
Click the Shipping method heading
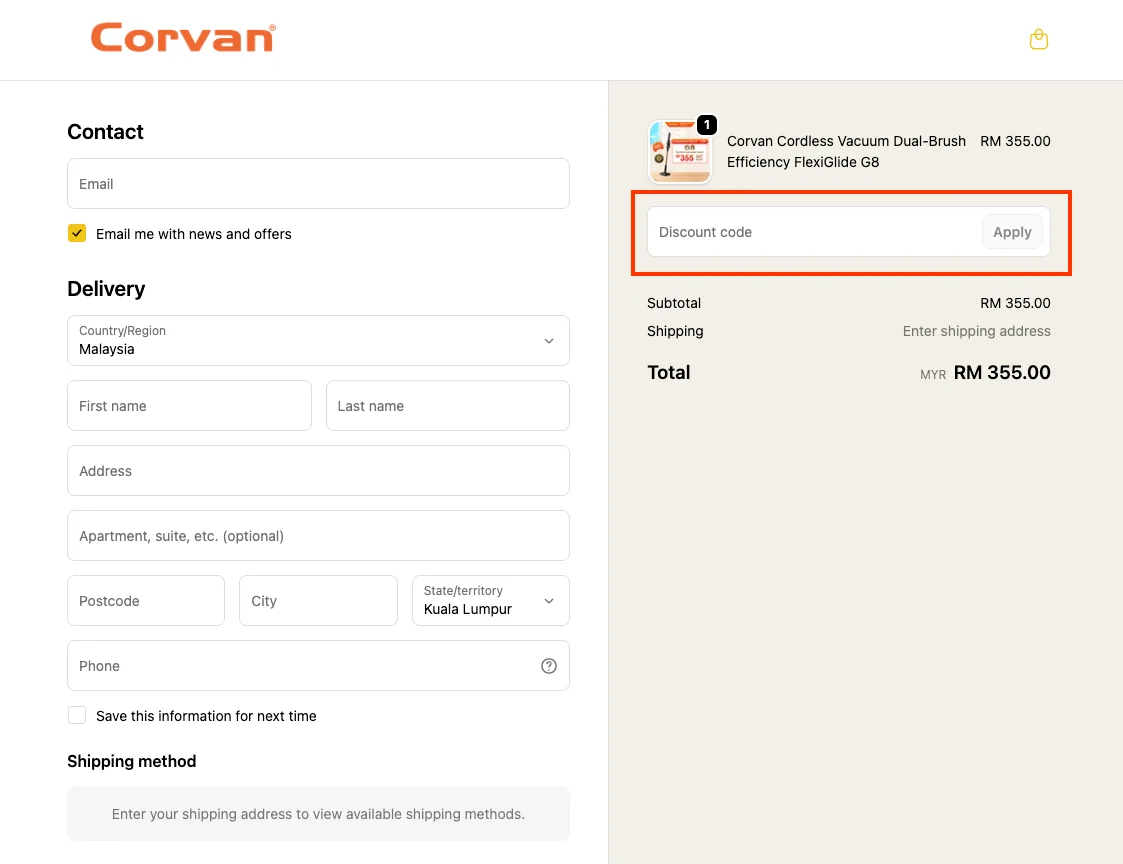(x=132, y=761)
